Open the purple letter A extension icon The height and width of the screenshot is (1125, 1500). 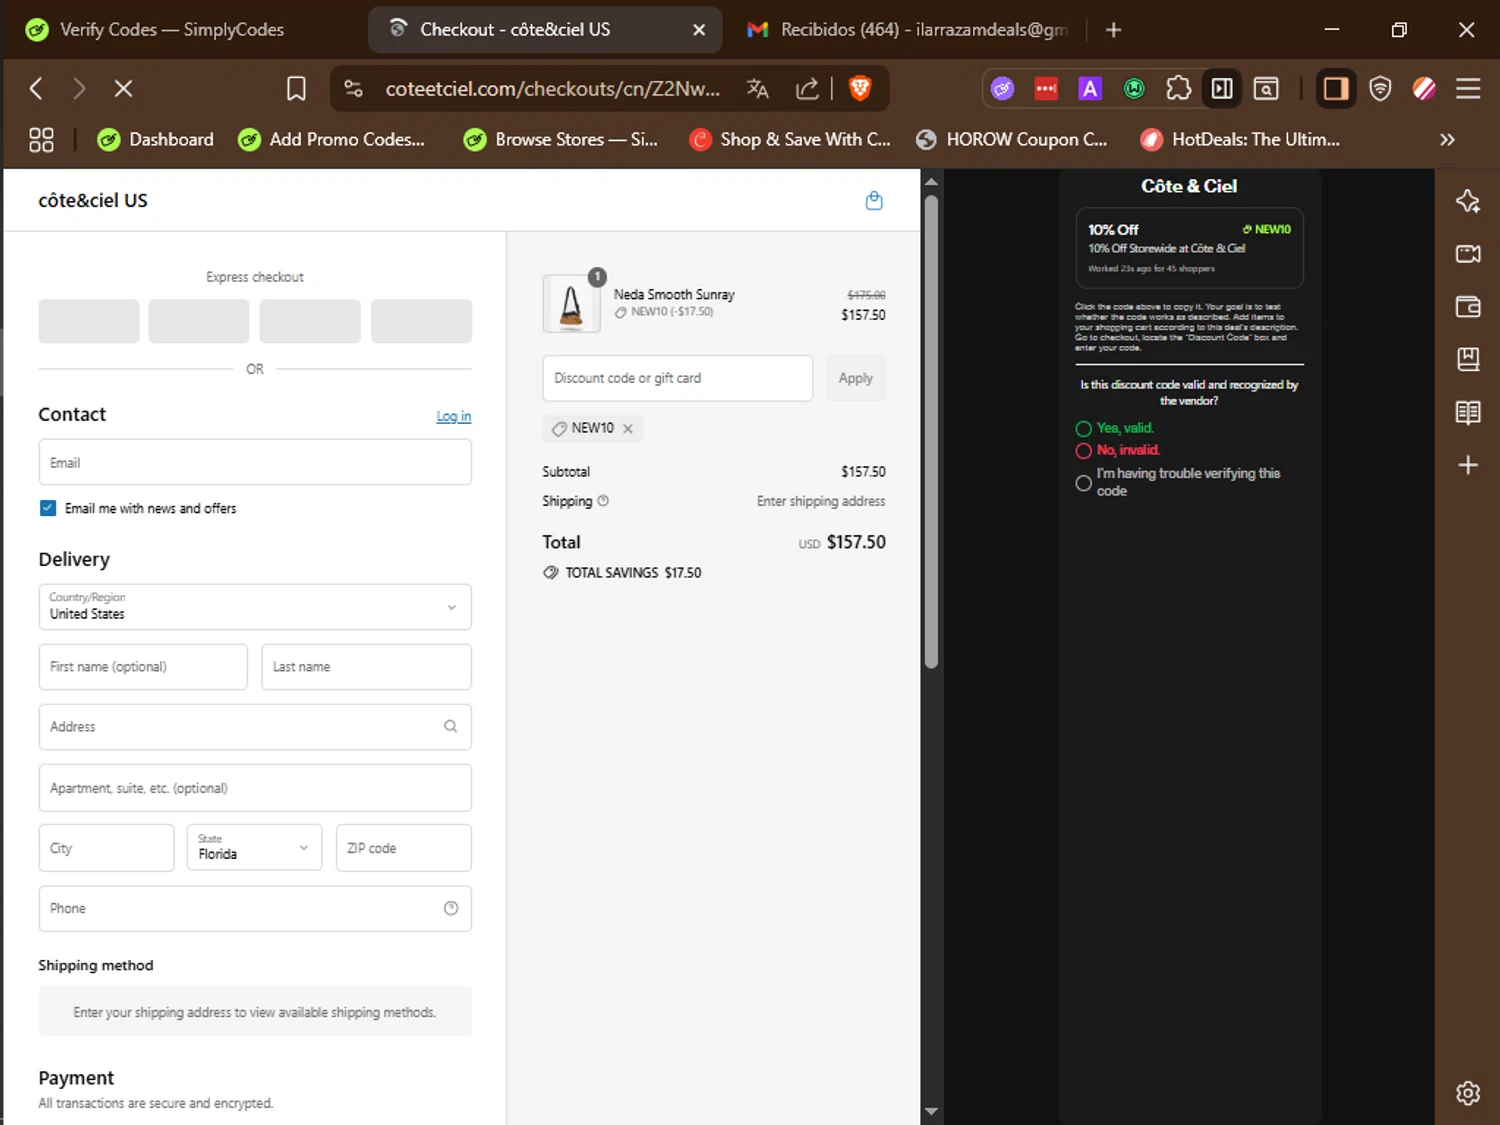[x=1090, y=89]
